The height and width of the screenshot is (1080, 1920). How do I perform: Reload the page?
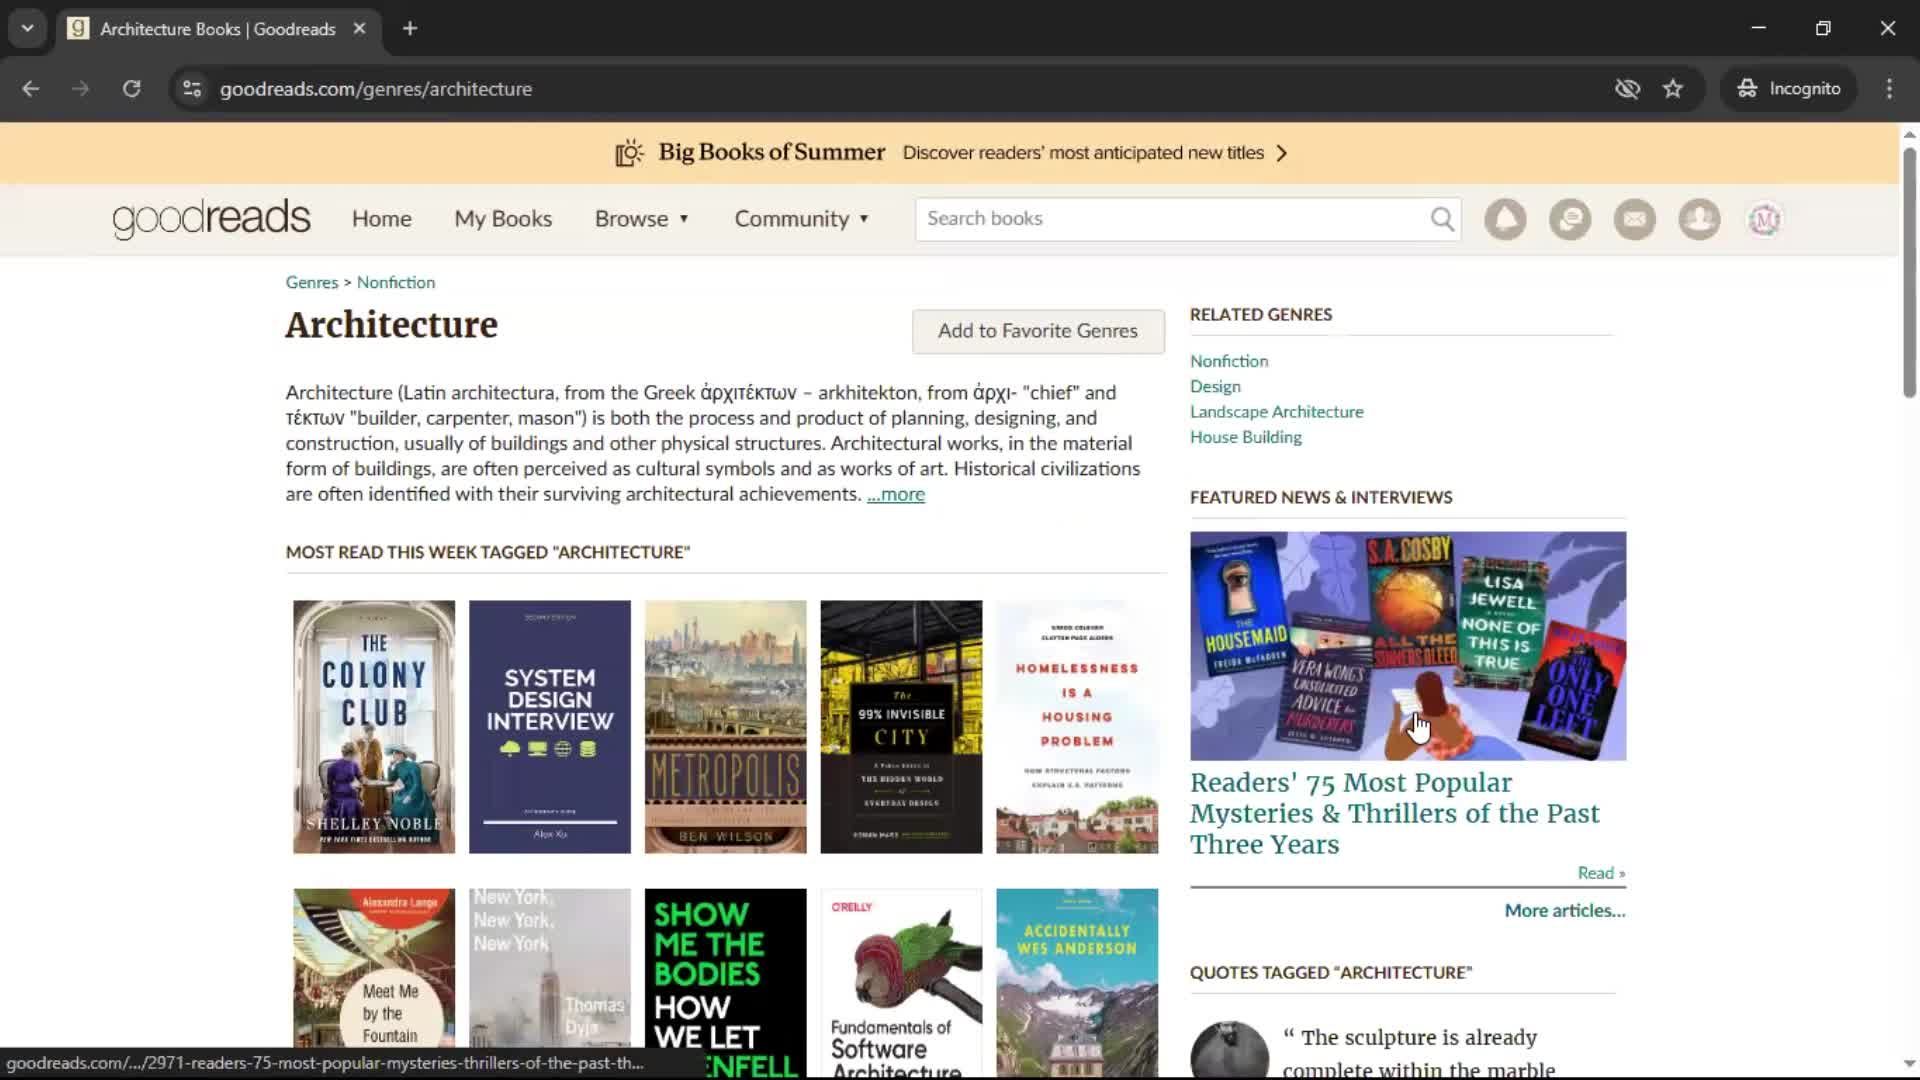(131, 89)
